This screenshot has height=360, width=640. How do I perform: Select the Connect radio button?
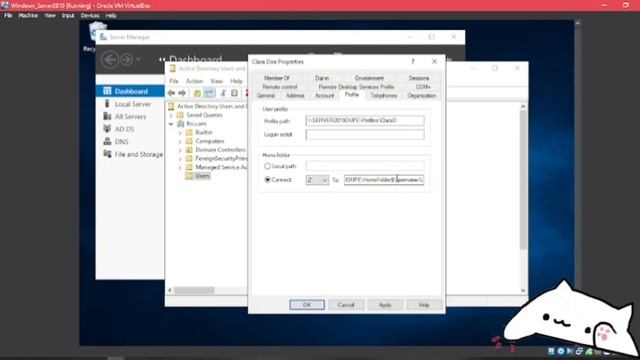267,180
